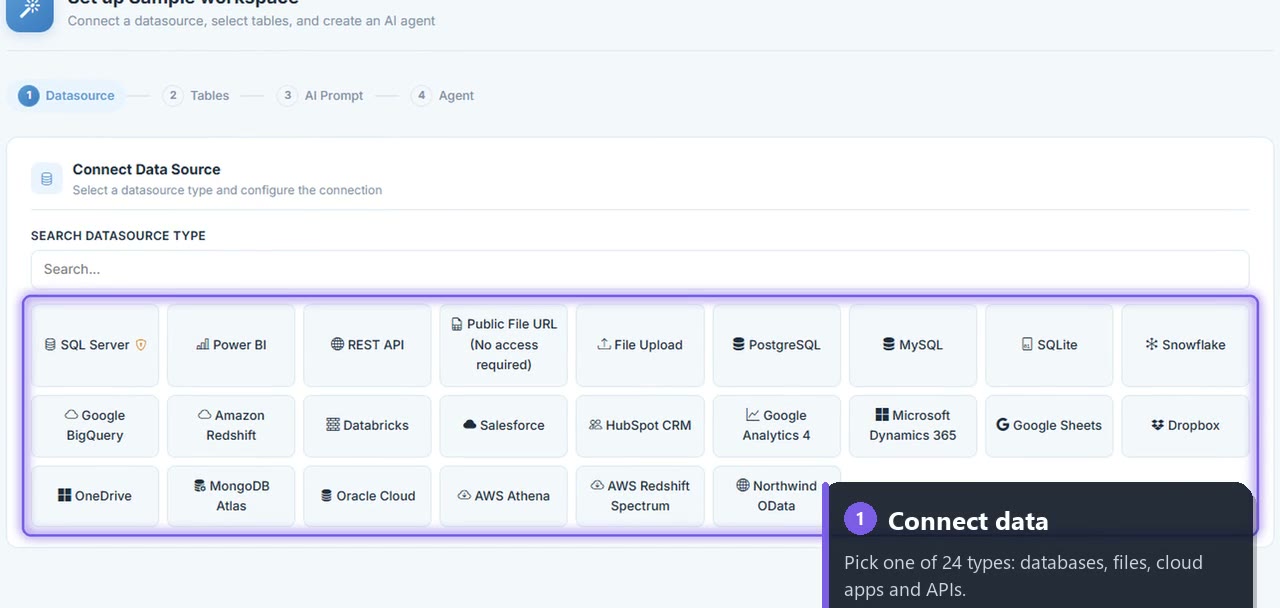Click the cloud icon on Google BigQuery

pos(71,415)
